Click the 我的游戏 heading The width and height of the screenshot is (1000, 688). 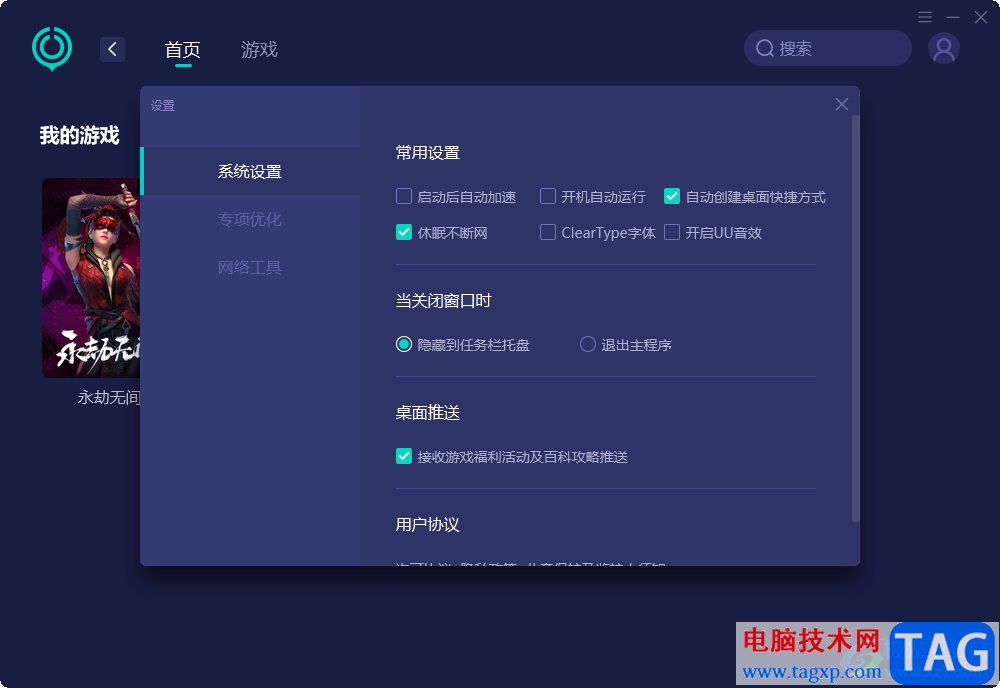(x=80, y=135)
